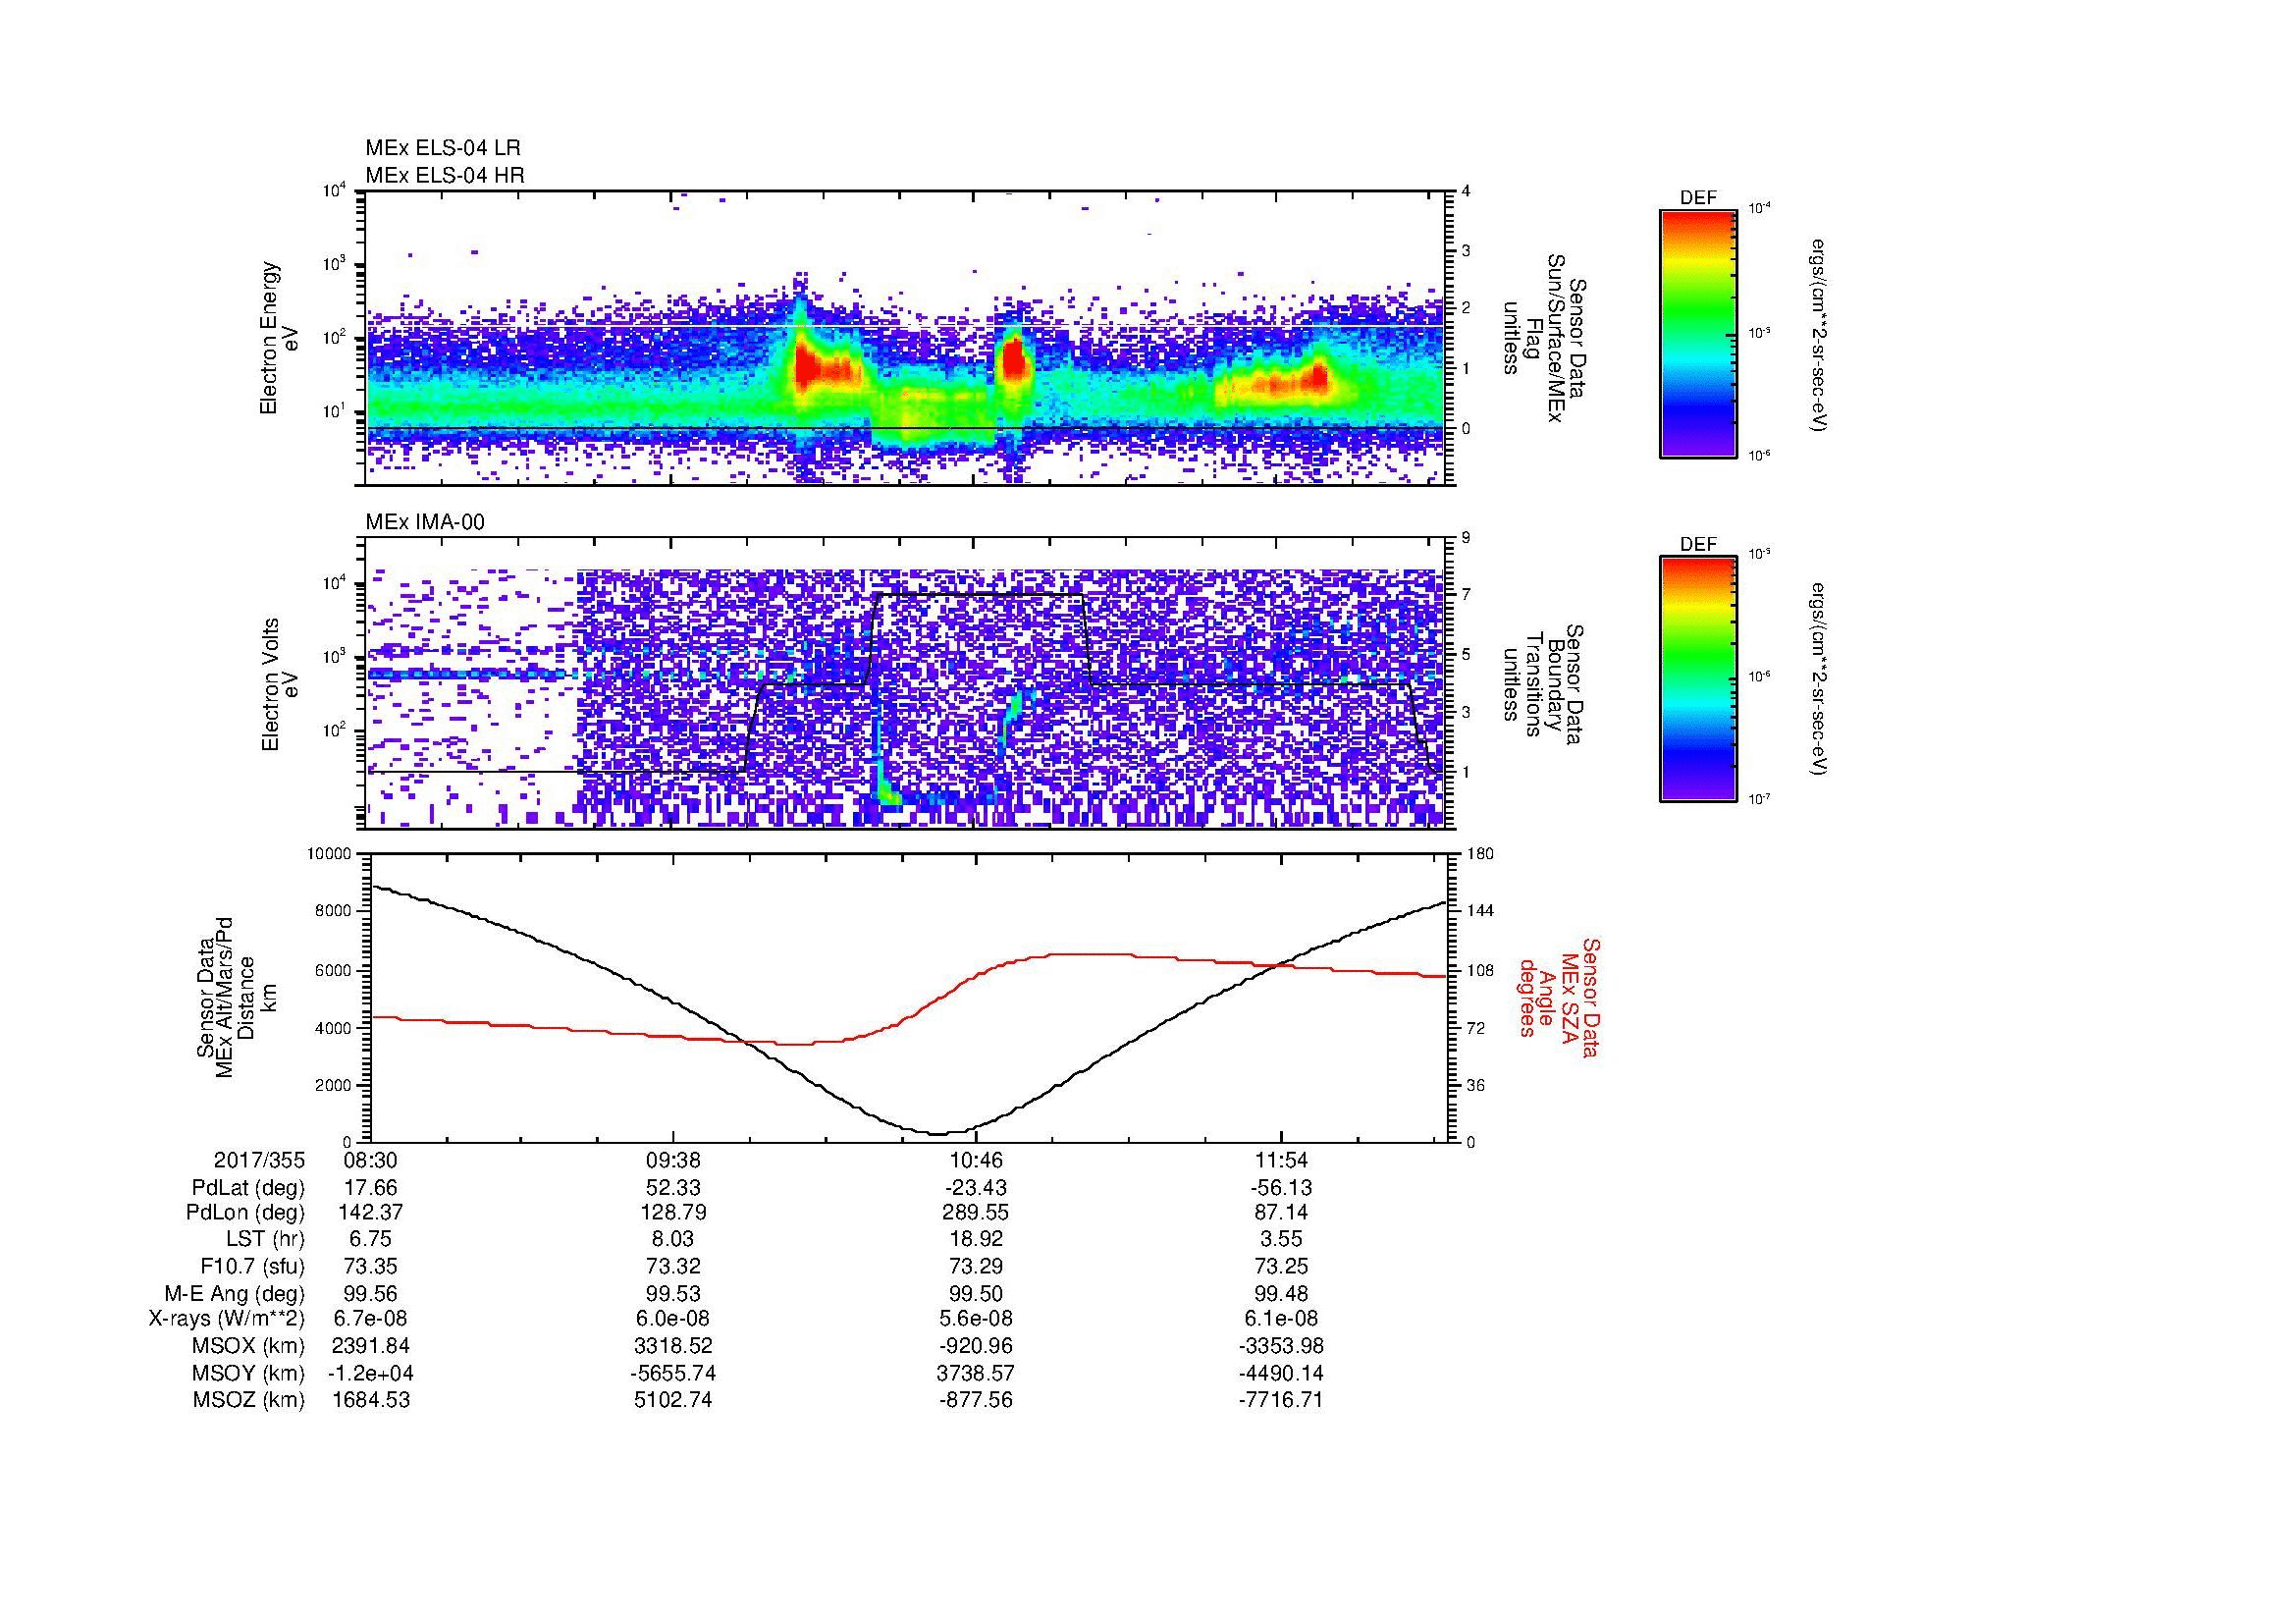The image size is (2296, 1623).
Task: Select the time tick "10:46"
Action: pyautogui.click(x=977, y=1160)
